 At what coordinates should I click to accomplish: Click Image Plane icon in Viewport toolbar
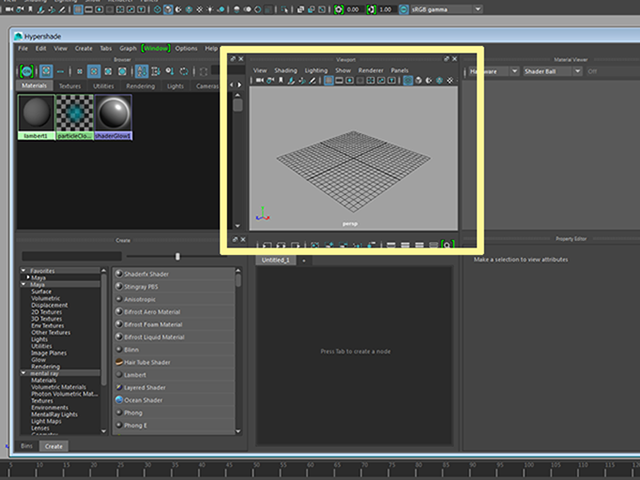tap(291, 80)
